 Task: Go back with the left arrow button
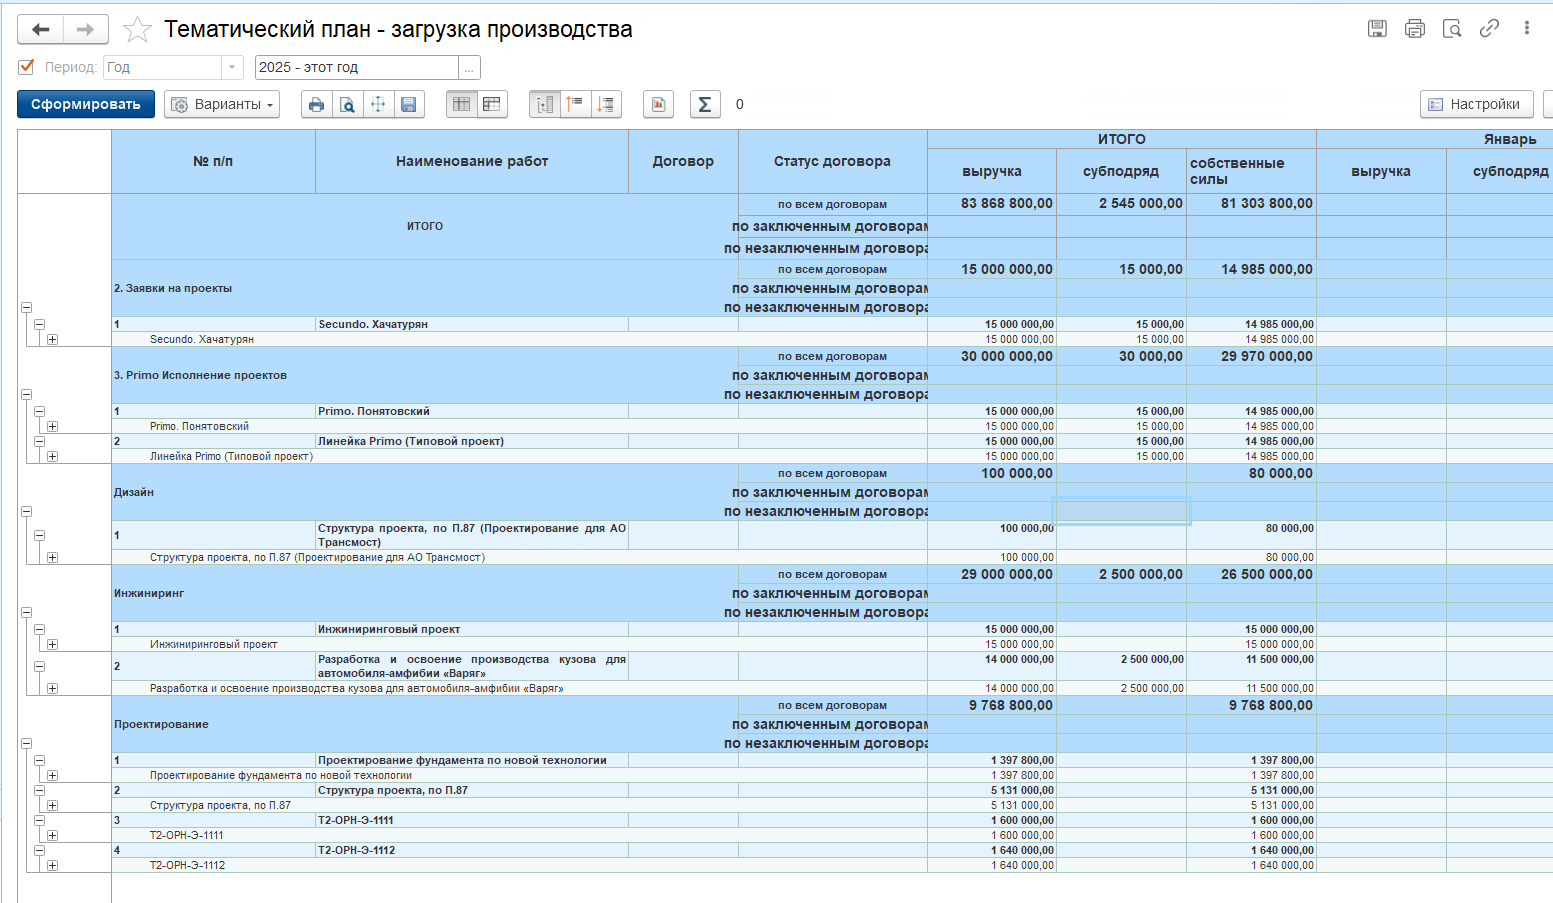coord(40,30)
